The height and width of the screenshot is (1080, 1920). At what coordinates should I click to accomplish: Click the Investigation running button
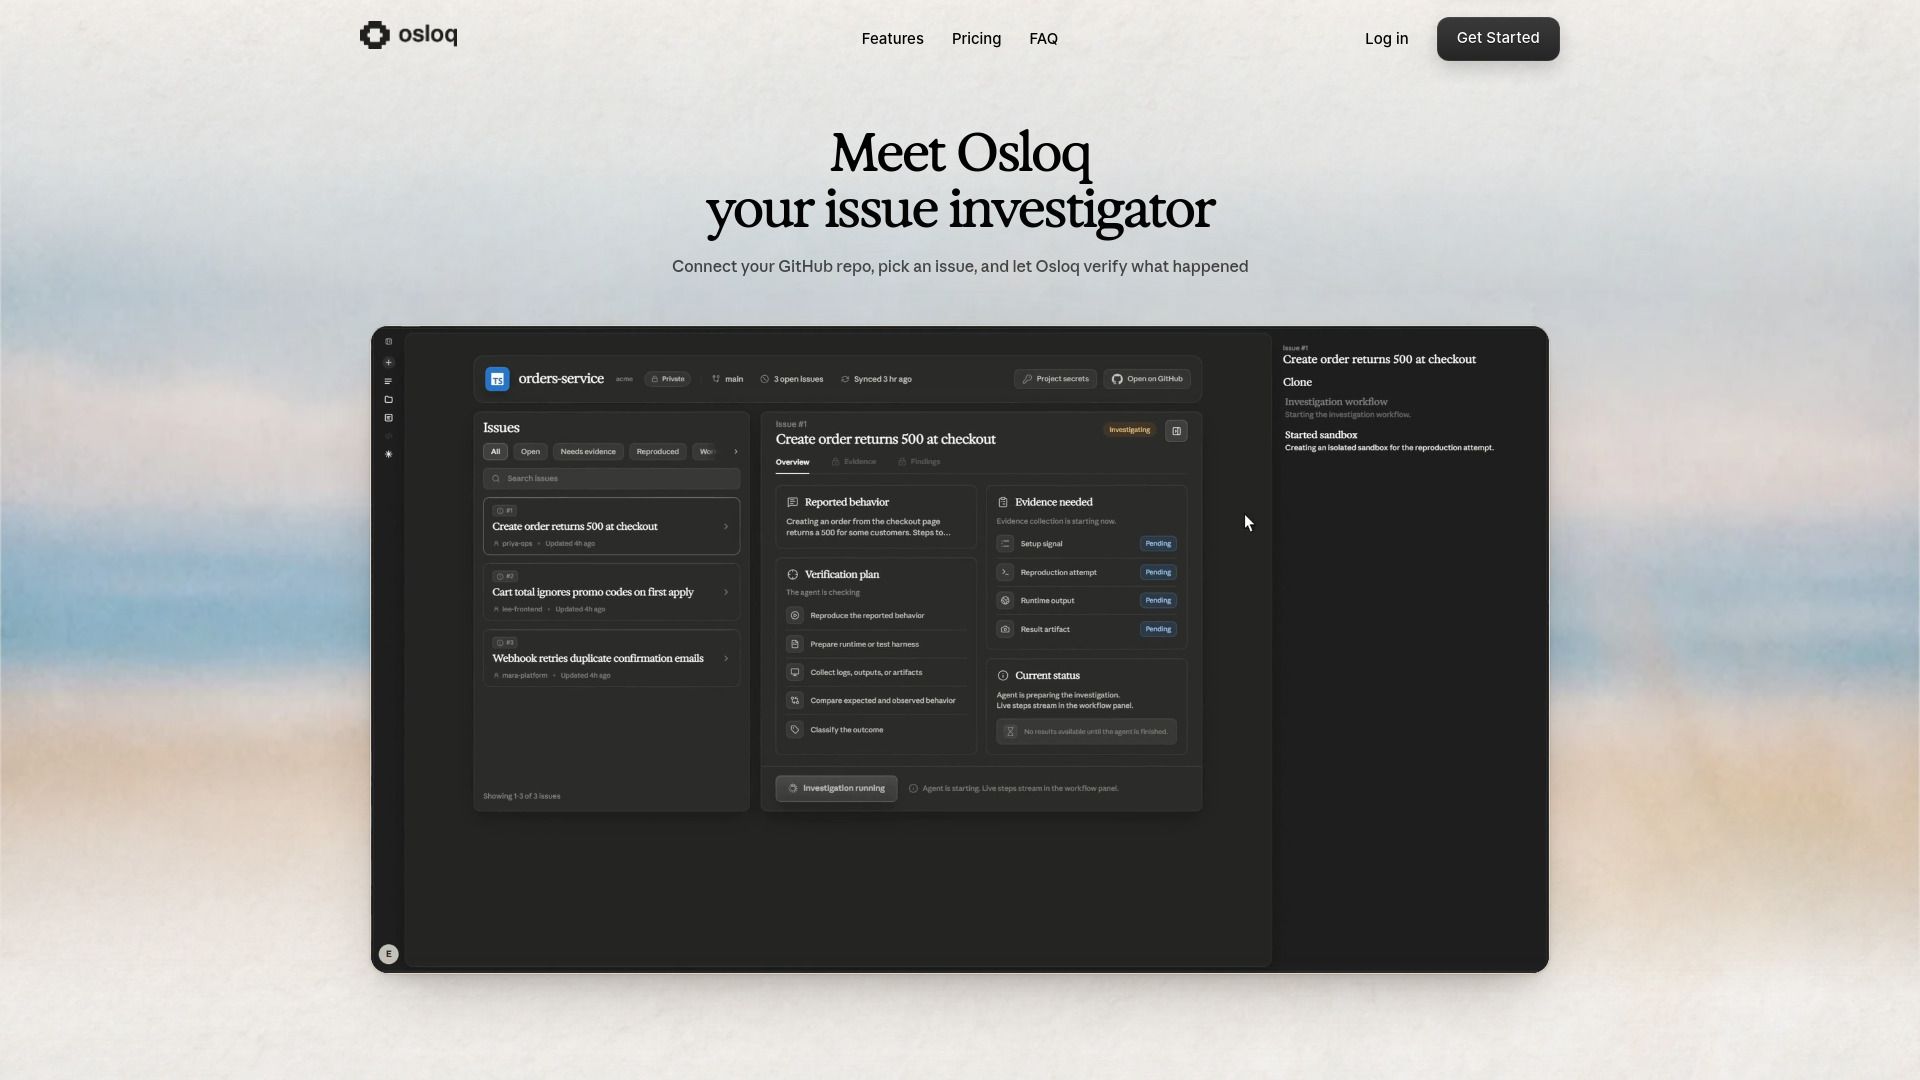tap(836, 788)
